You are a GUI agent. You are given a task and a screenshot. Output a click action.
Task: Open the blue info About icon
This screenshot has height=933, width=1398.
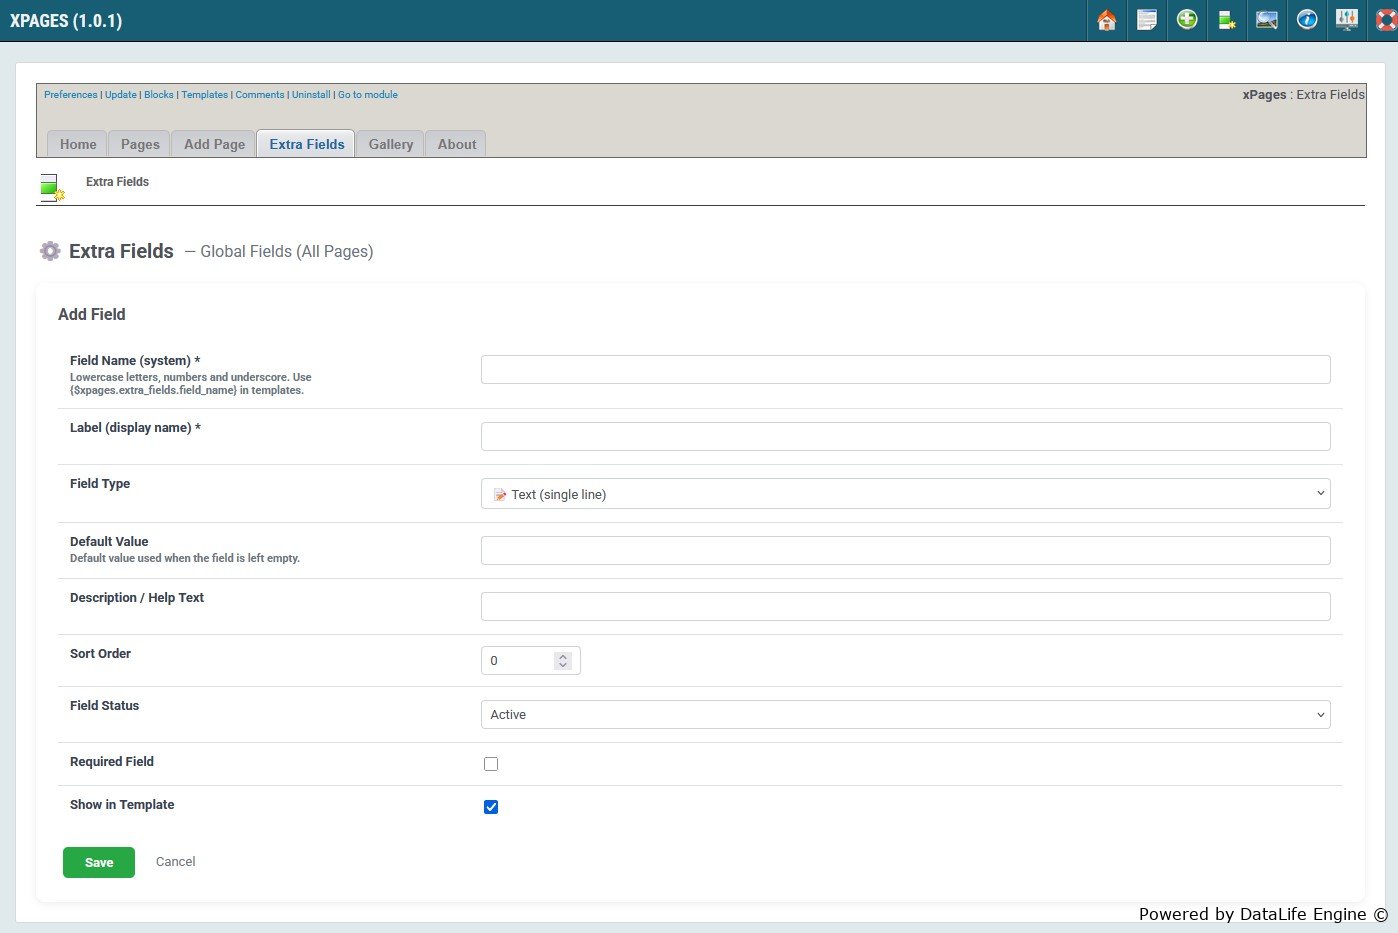(x=1307, y=20)
